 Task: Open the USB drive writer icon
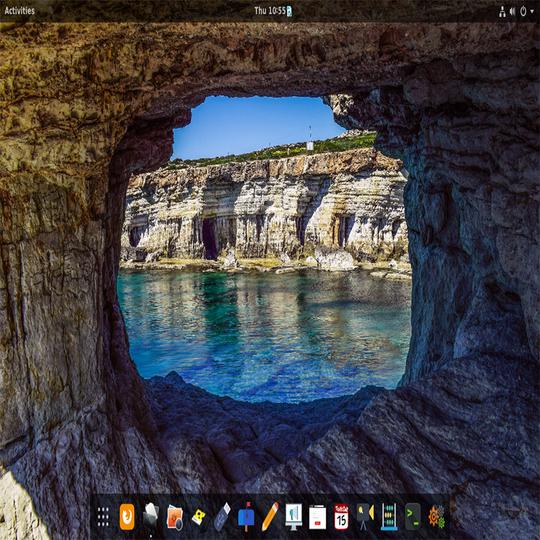[222, 517]
